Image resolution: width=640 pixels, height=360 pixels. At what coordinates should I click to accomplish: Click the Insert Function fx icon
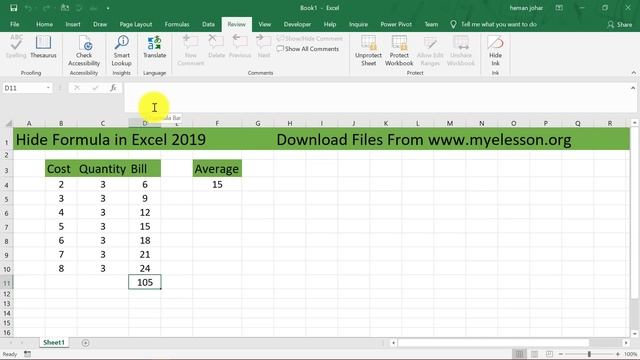[113, 88]
